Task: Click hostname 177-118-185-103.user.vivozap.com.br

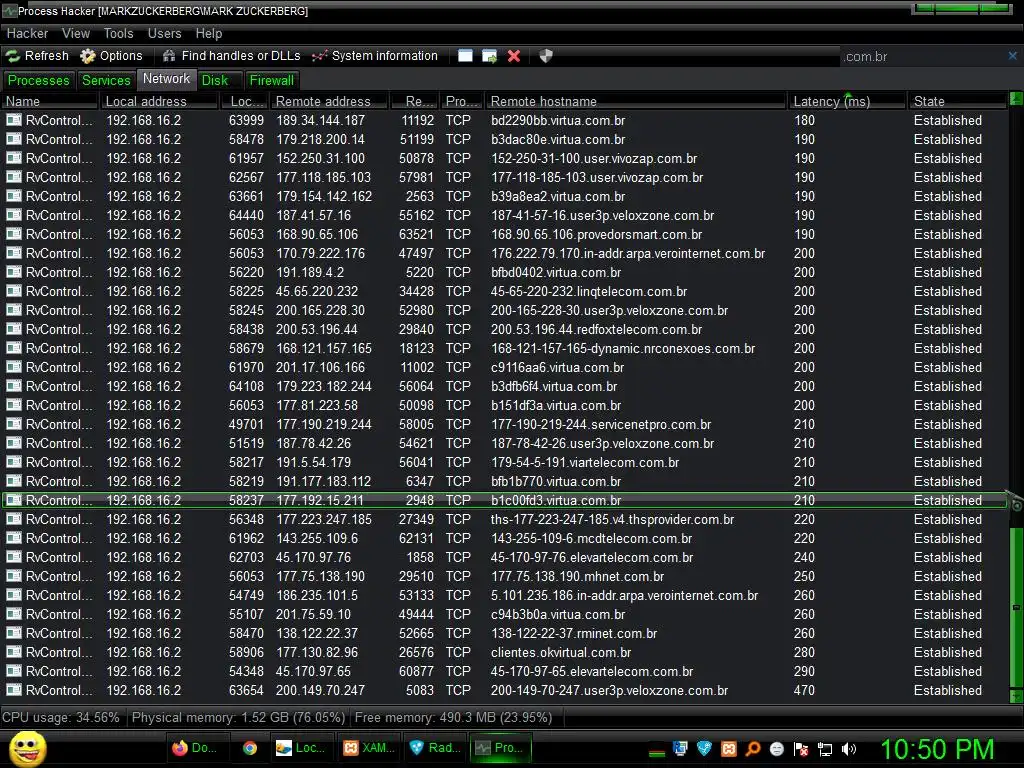Action: (597, 177)
